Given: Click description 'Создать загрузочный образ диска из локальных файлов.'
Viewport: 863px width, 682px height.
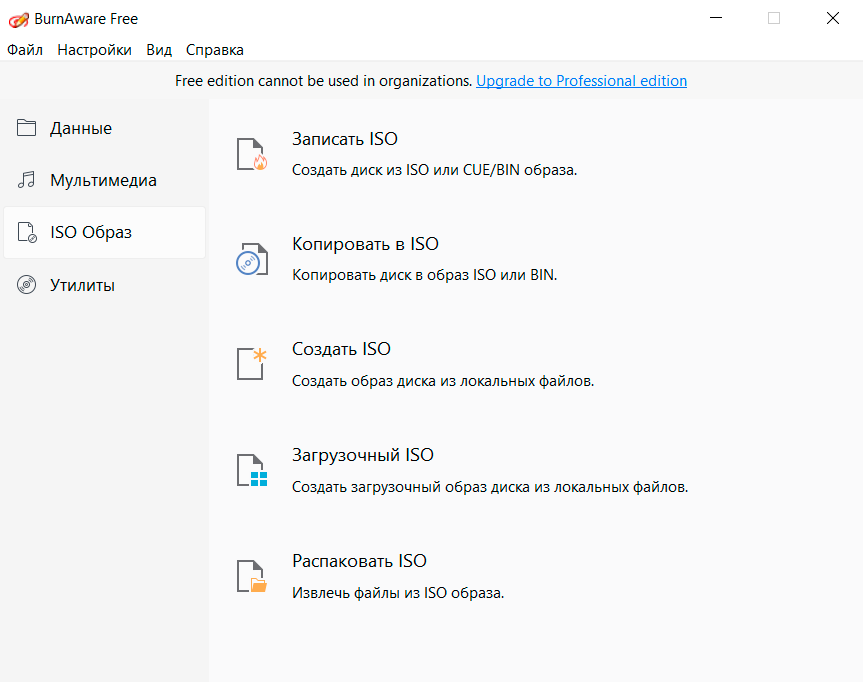Looking at the screenshot, I should (490, 487).
